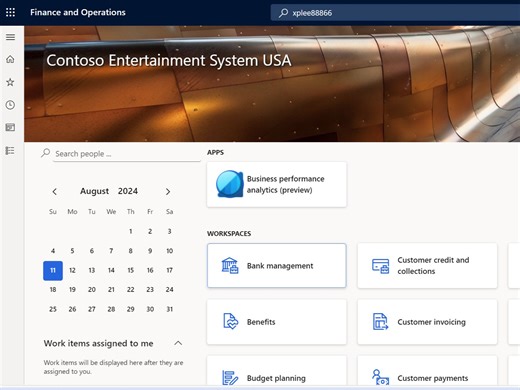Screen dimensions: 520x390
Task: Select August 3 in calendar
Action: pos(170,231)
